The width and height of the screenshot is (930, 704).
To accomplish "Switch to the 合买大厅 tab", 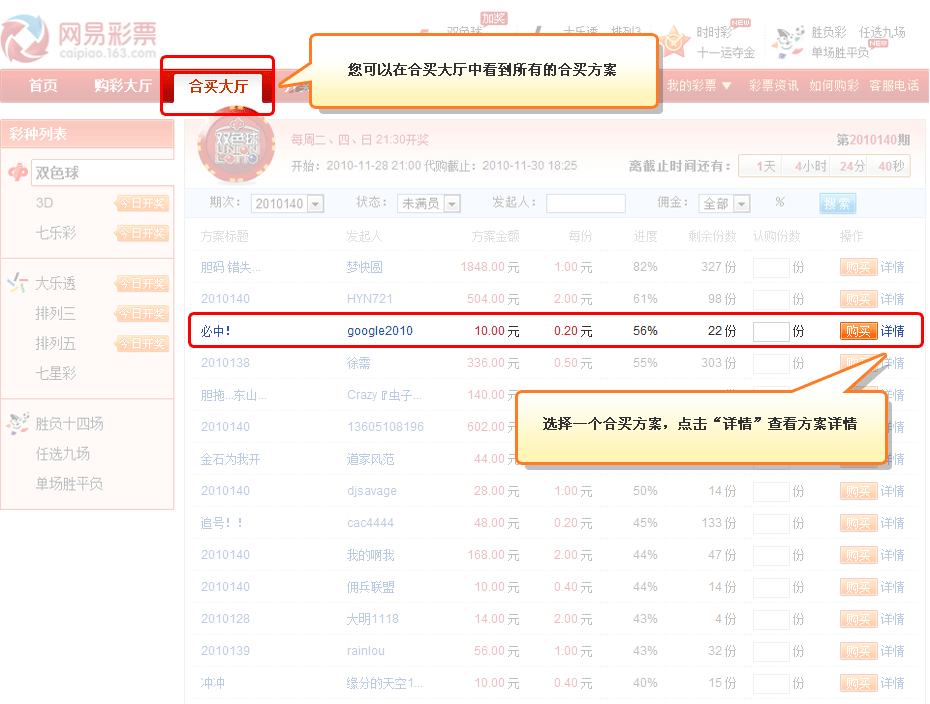I will coord(216,87).
